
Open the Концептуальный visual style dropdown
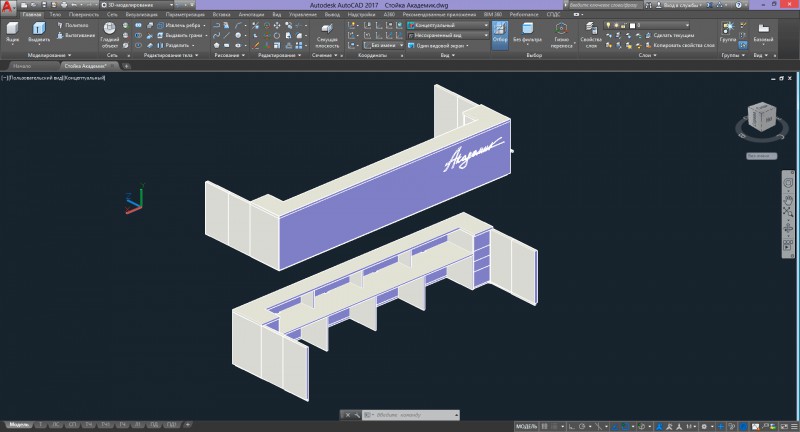[x=448, y=25]
